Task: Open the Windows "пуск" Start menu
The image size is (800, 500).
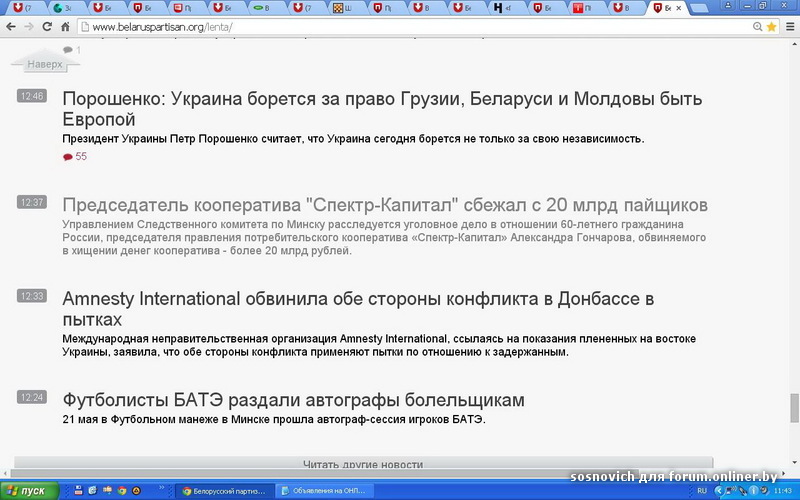Action: tap(29, 491)
